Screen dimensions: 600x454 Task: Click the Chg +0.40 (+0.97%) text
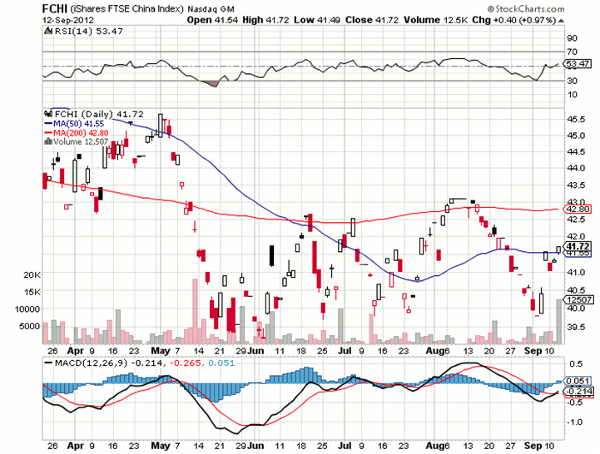514,20
